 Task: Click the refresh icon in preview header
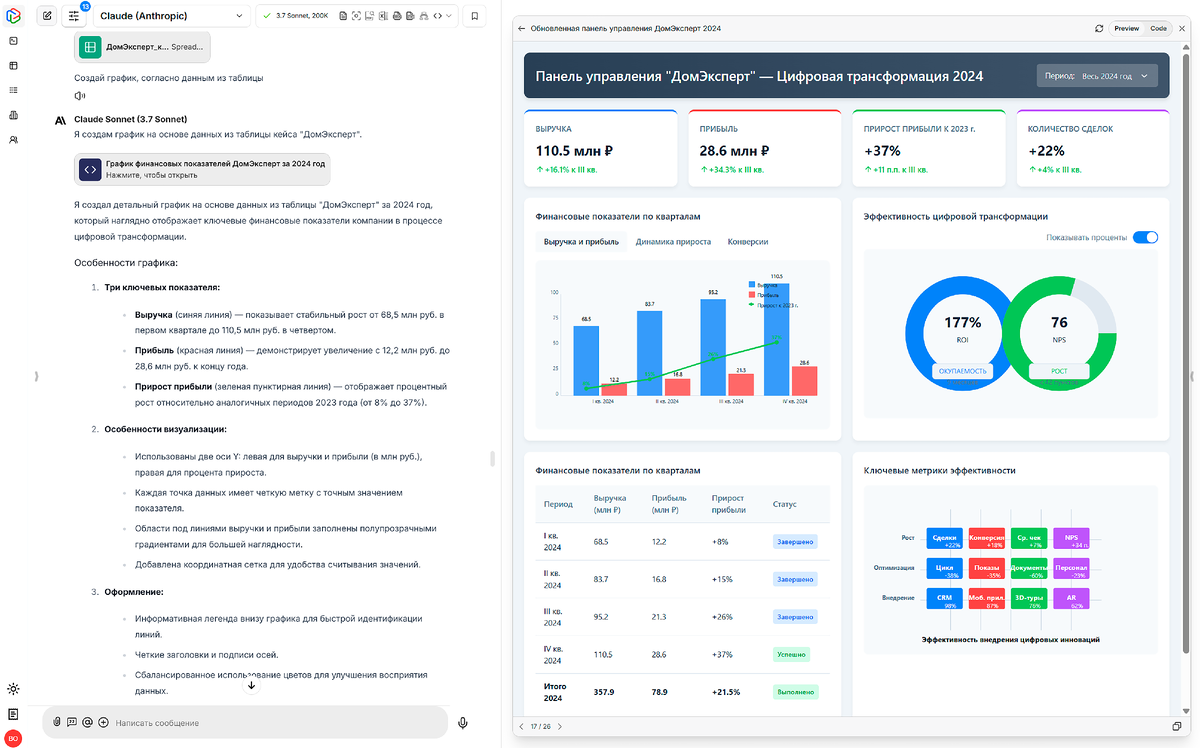[1100, 28]
